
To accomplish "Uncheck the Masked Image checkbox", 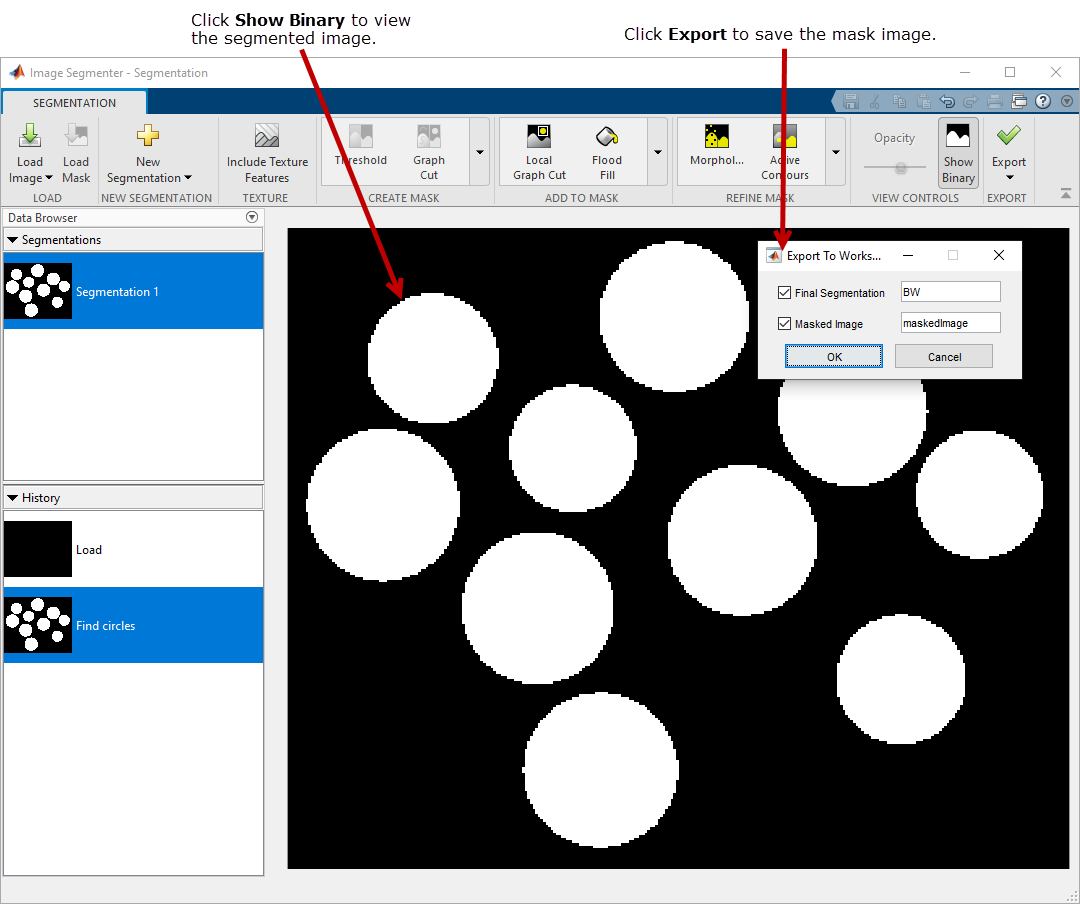I will click(784, 323).
